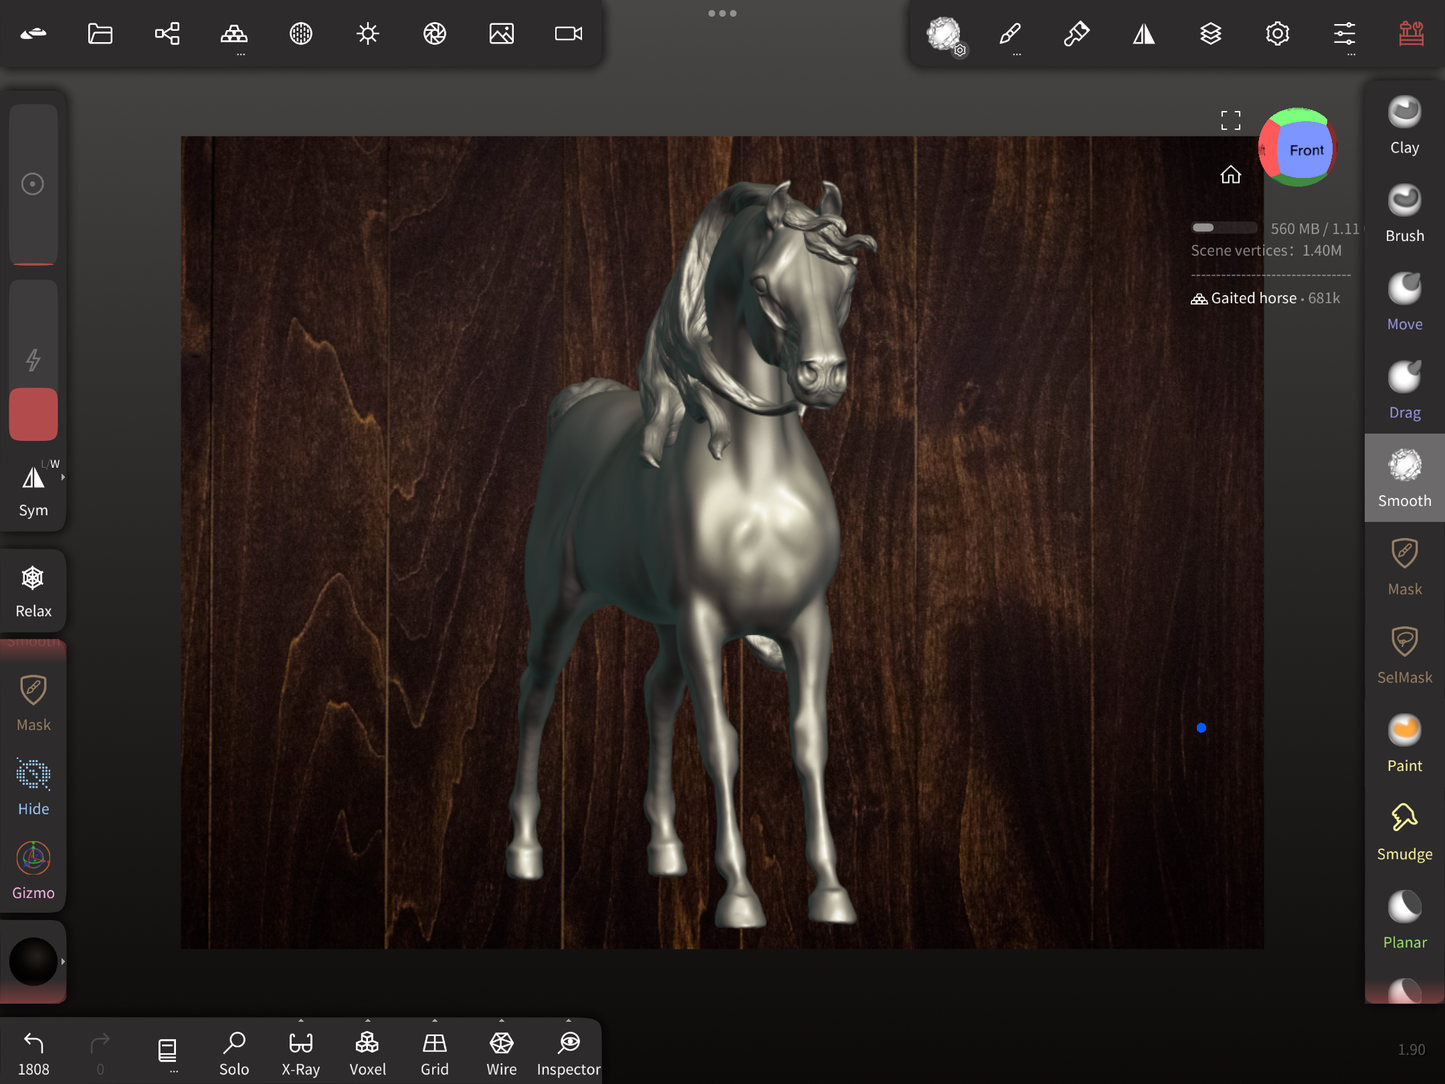Expand Grid options
The width and height of the screenshot is (1445, 1084).
(434, 1022)
